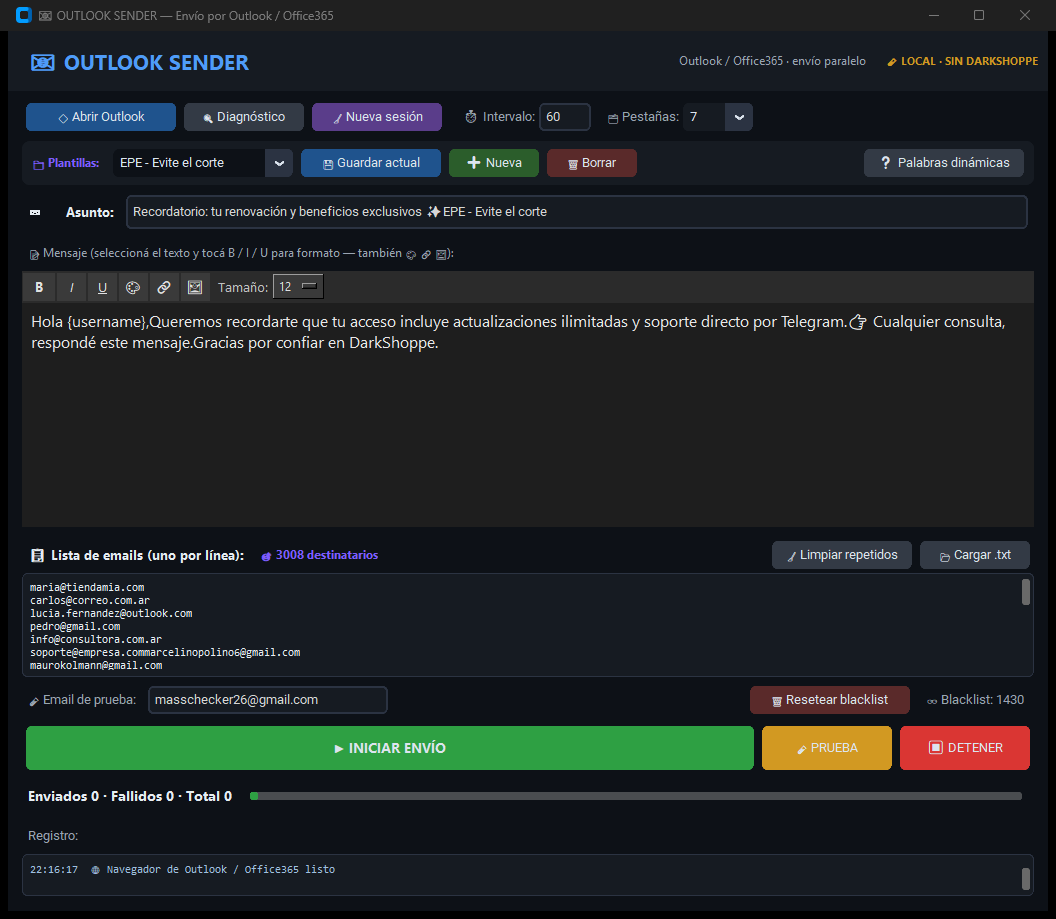Load a list with Cargar .txt
This screenshot has height=919, width=1056.
pos(975,555)
